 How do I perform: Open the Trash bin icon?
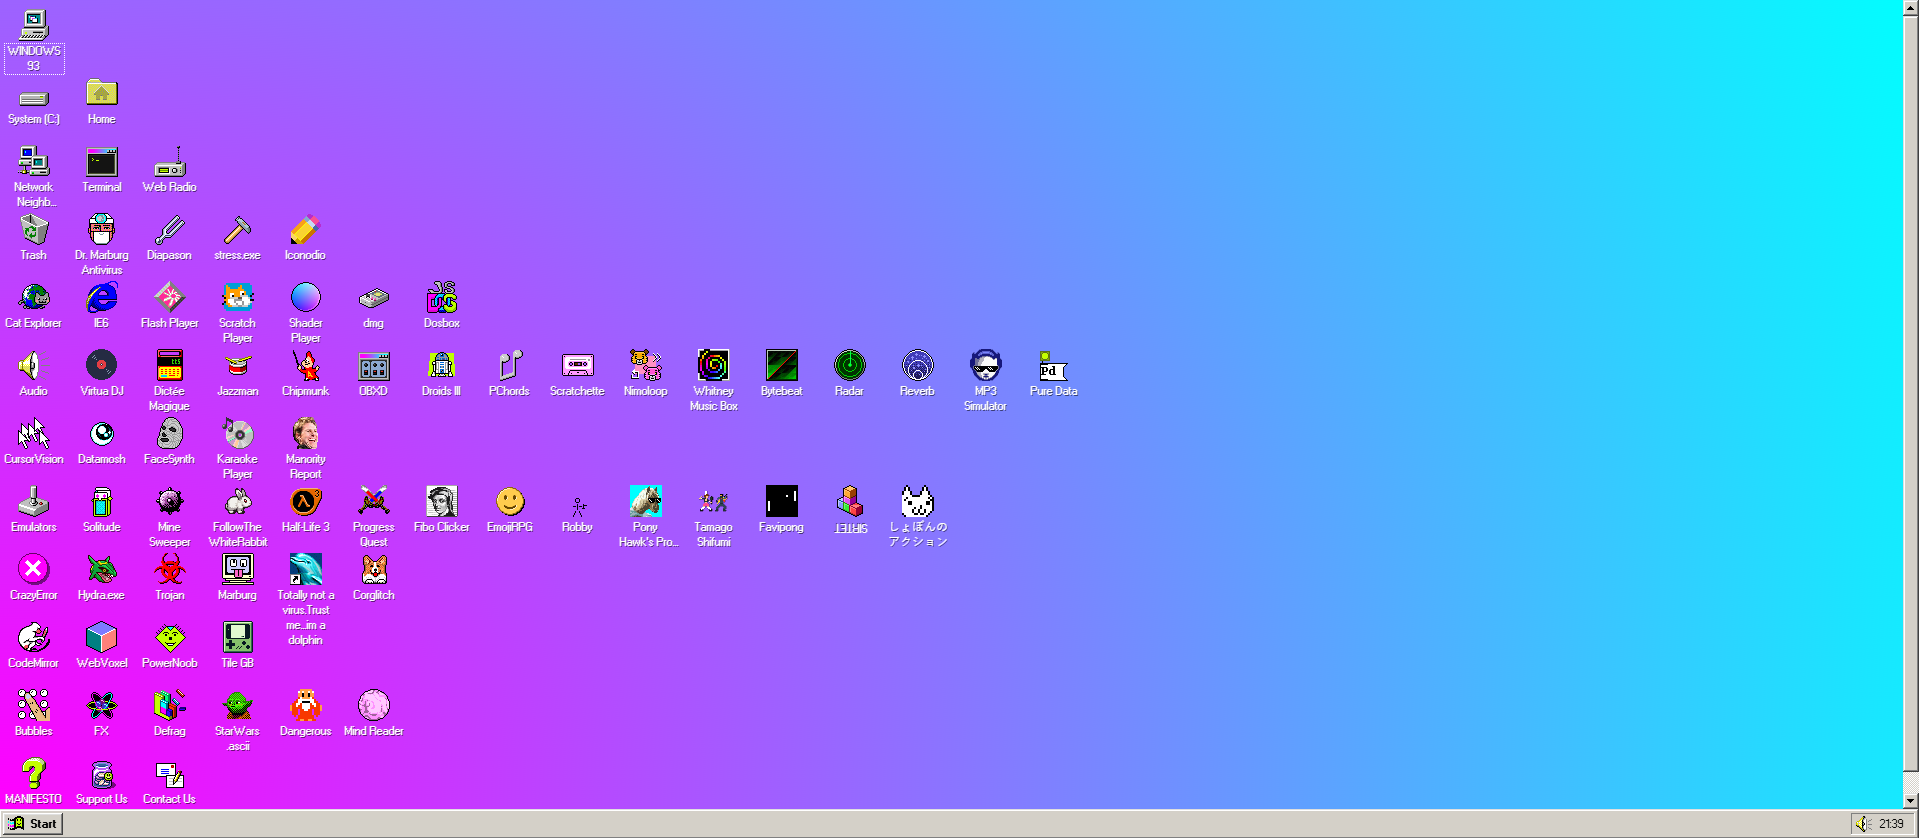(x=34, y=231)
